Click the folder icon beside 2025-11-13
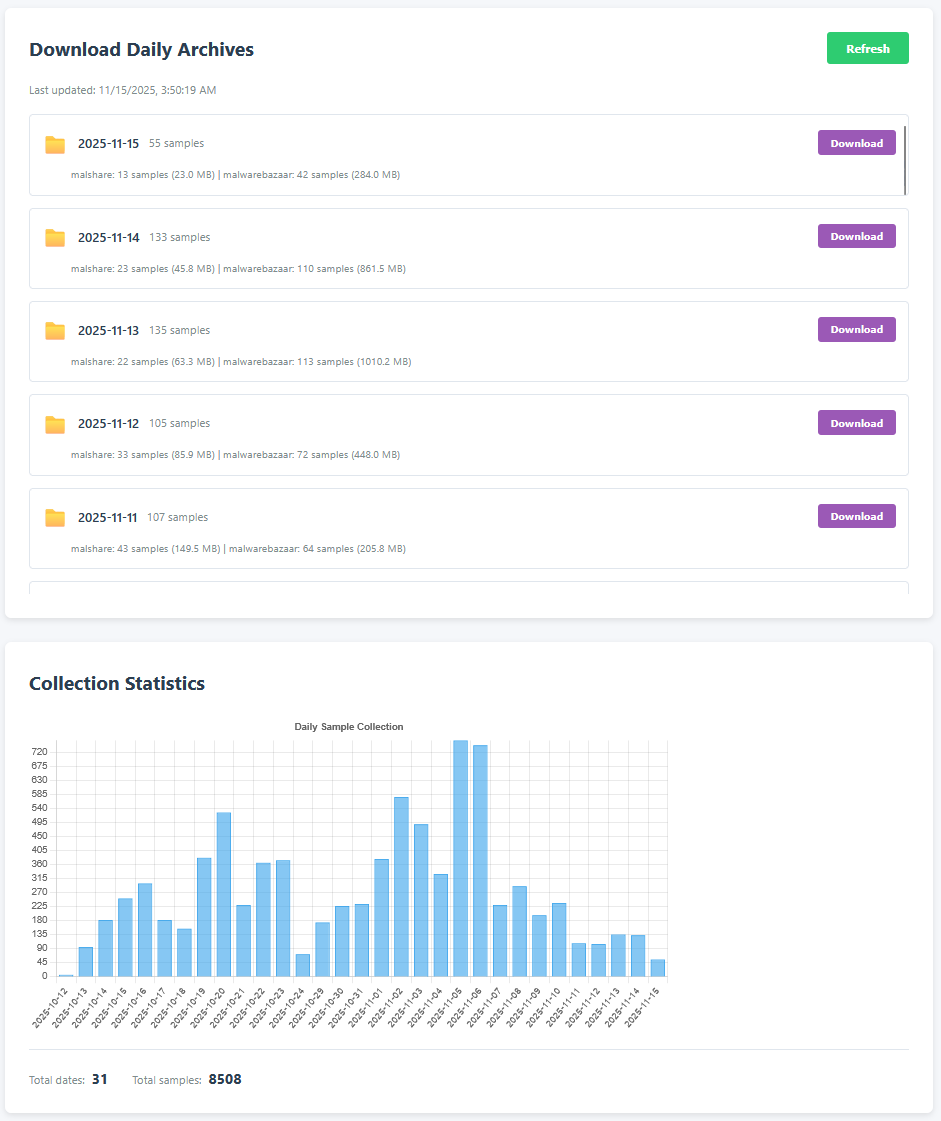 (55, 330)
